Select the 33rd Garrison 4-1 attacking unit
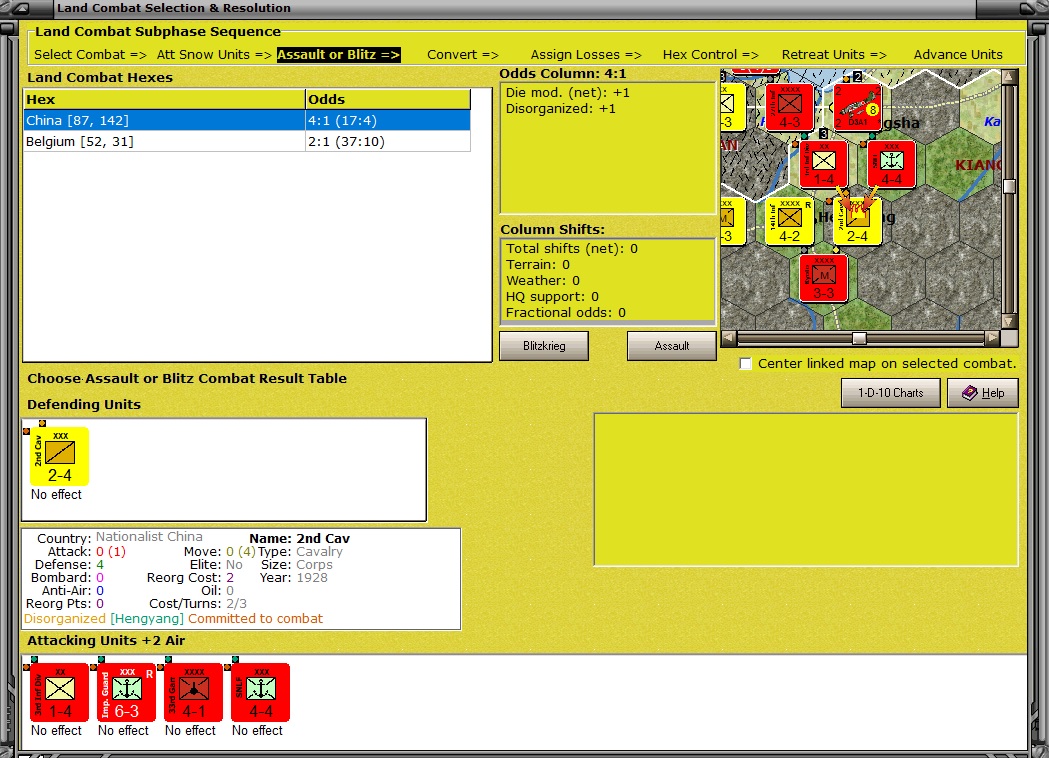The height and width of the screenshot is (758, 1049). (x=193, y=692)
